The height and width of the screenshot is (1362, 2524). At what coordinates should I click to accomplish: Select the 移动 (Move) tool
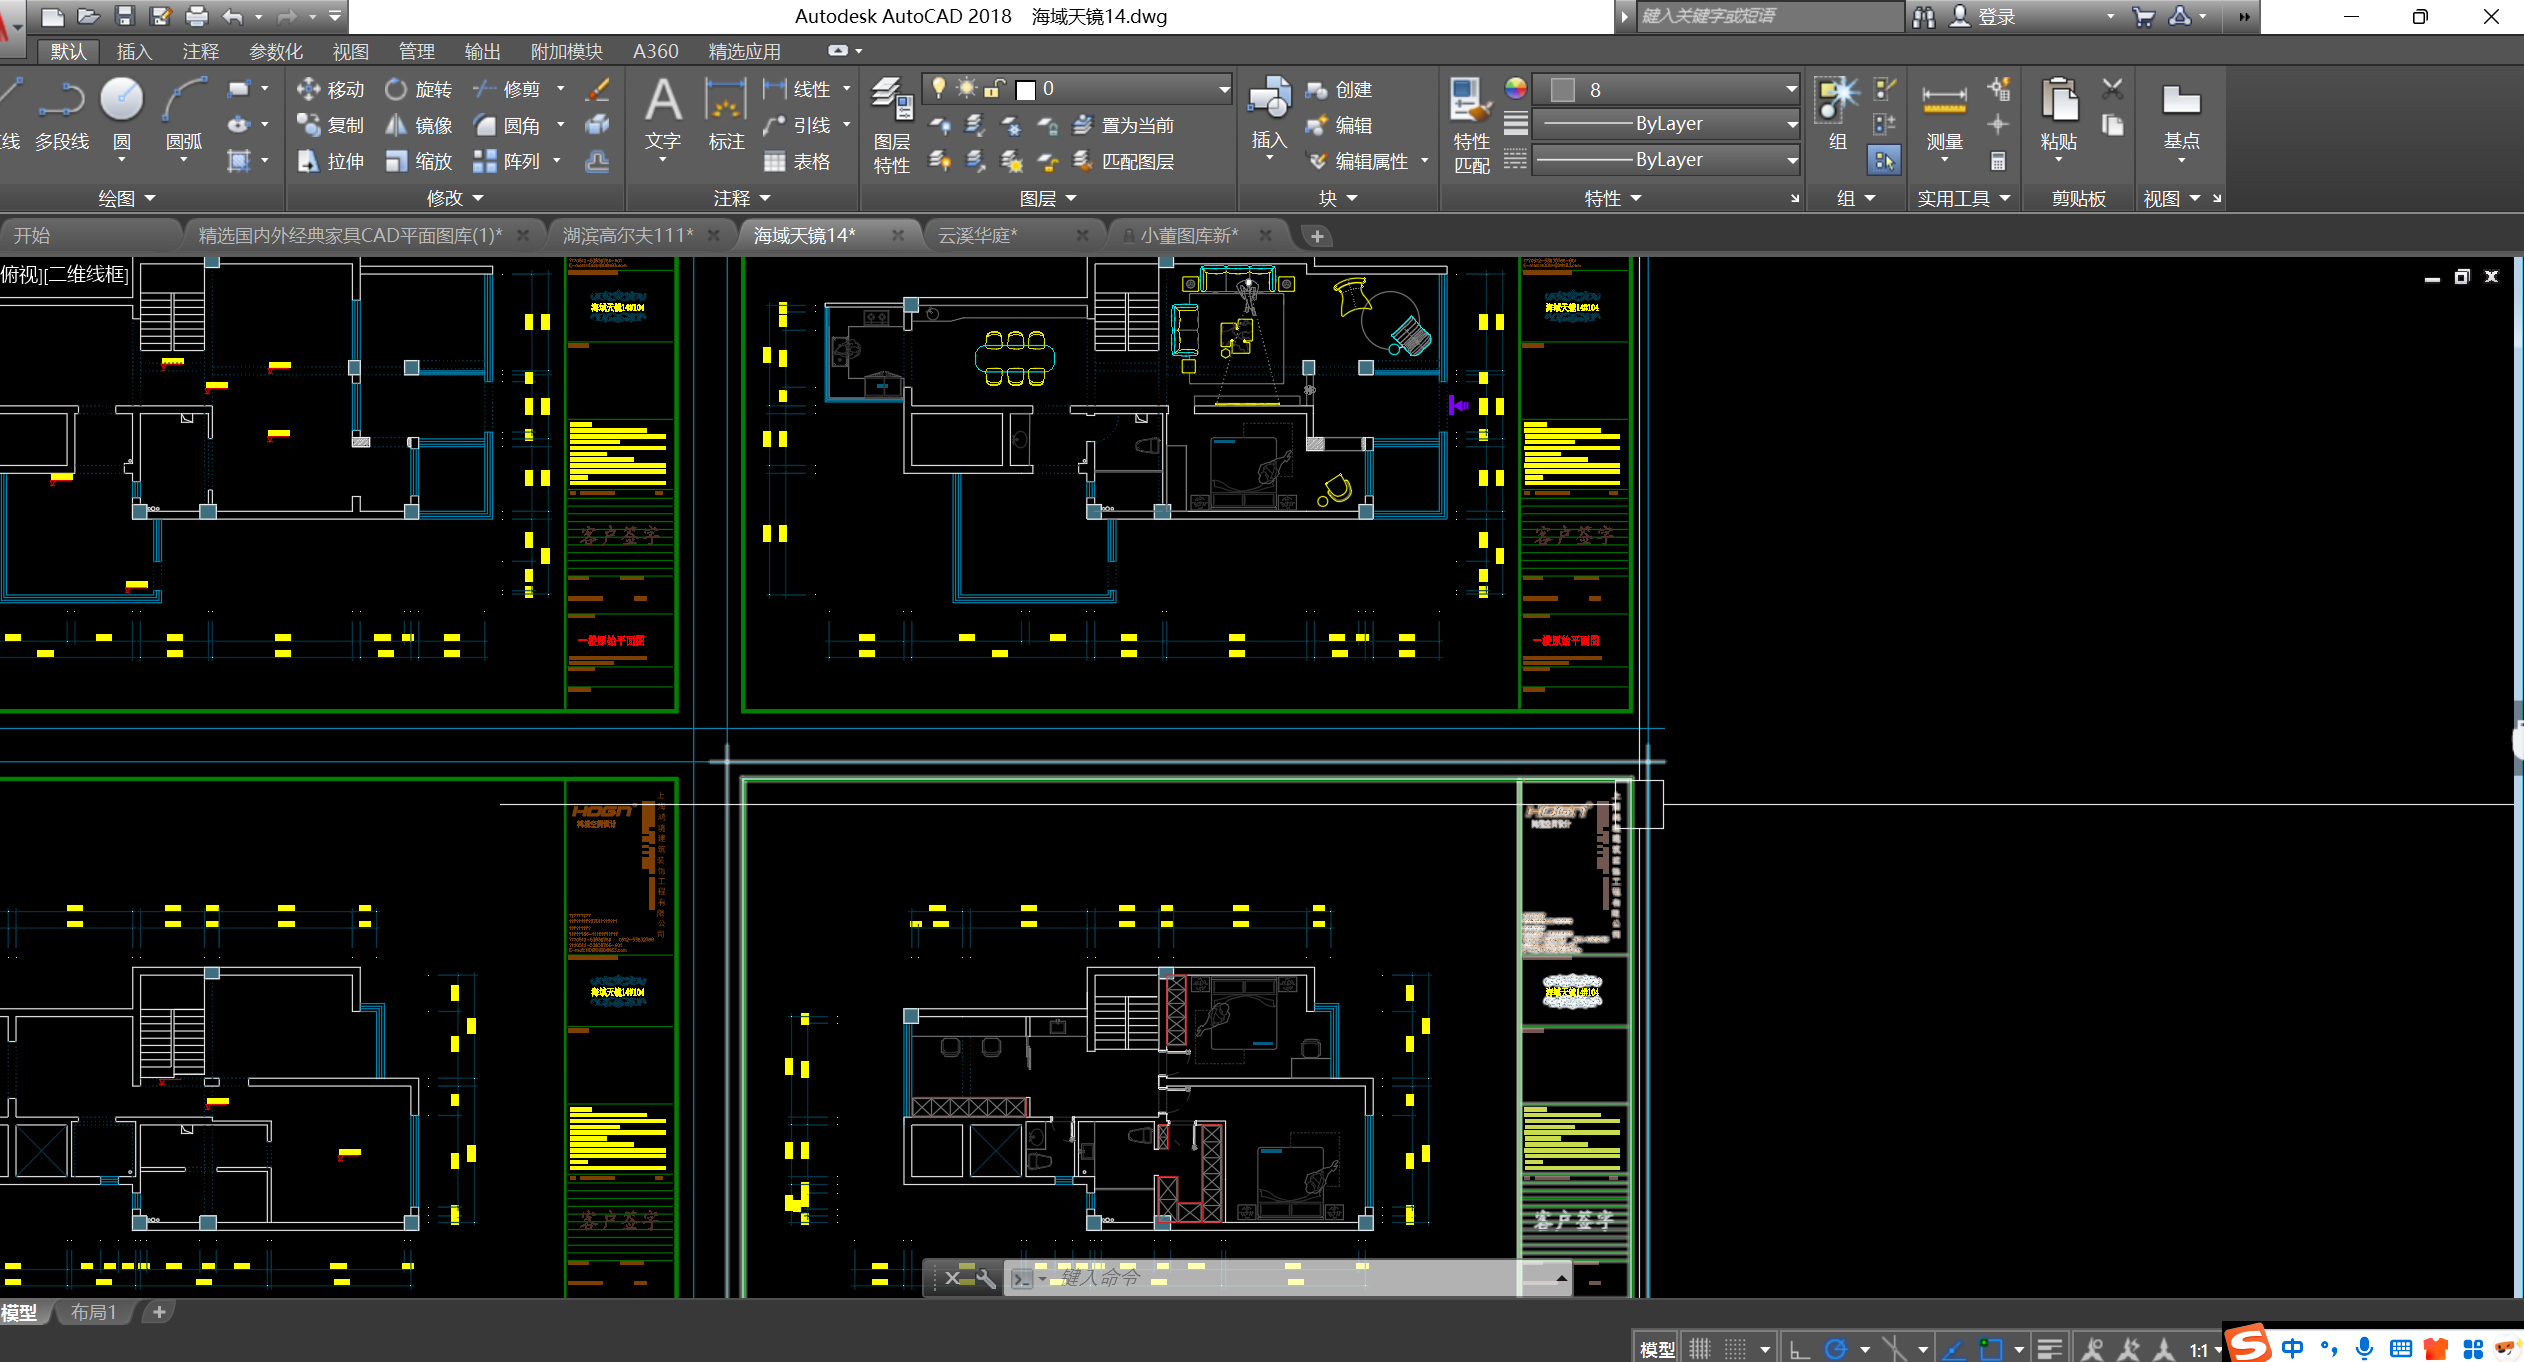331,89
